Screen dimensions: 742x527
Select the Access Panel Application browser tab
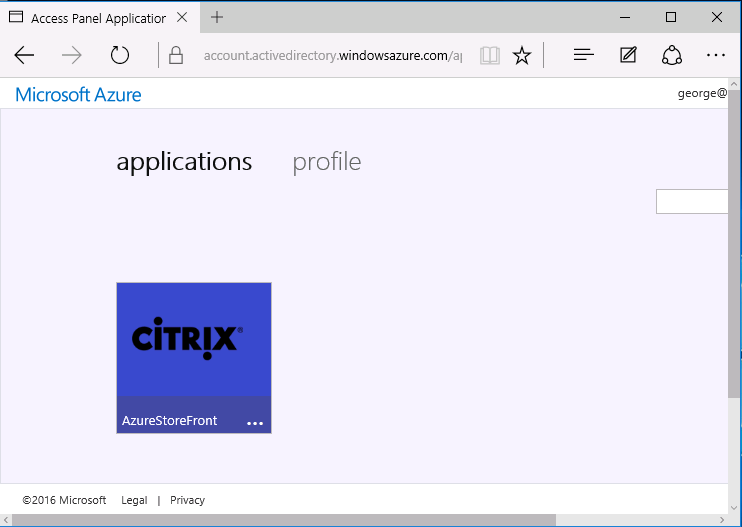click(99, 18)
